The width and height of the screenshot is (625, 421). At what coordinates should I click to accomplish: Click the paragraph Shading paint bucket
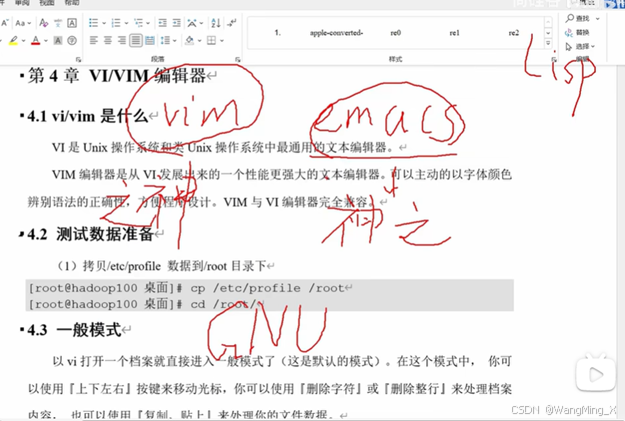[190, 40]
